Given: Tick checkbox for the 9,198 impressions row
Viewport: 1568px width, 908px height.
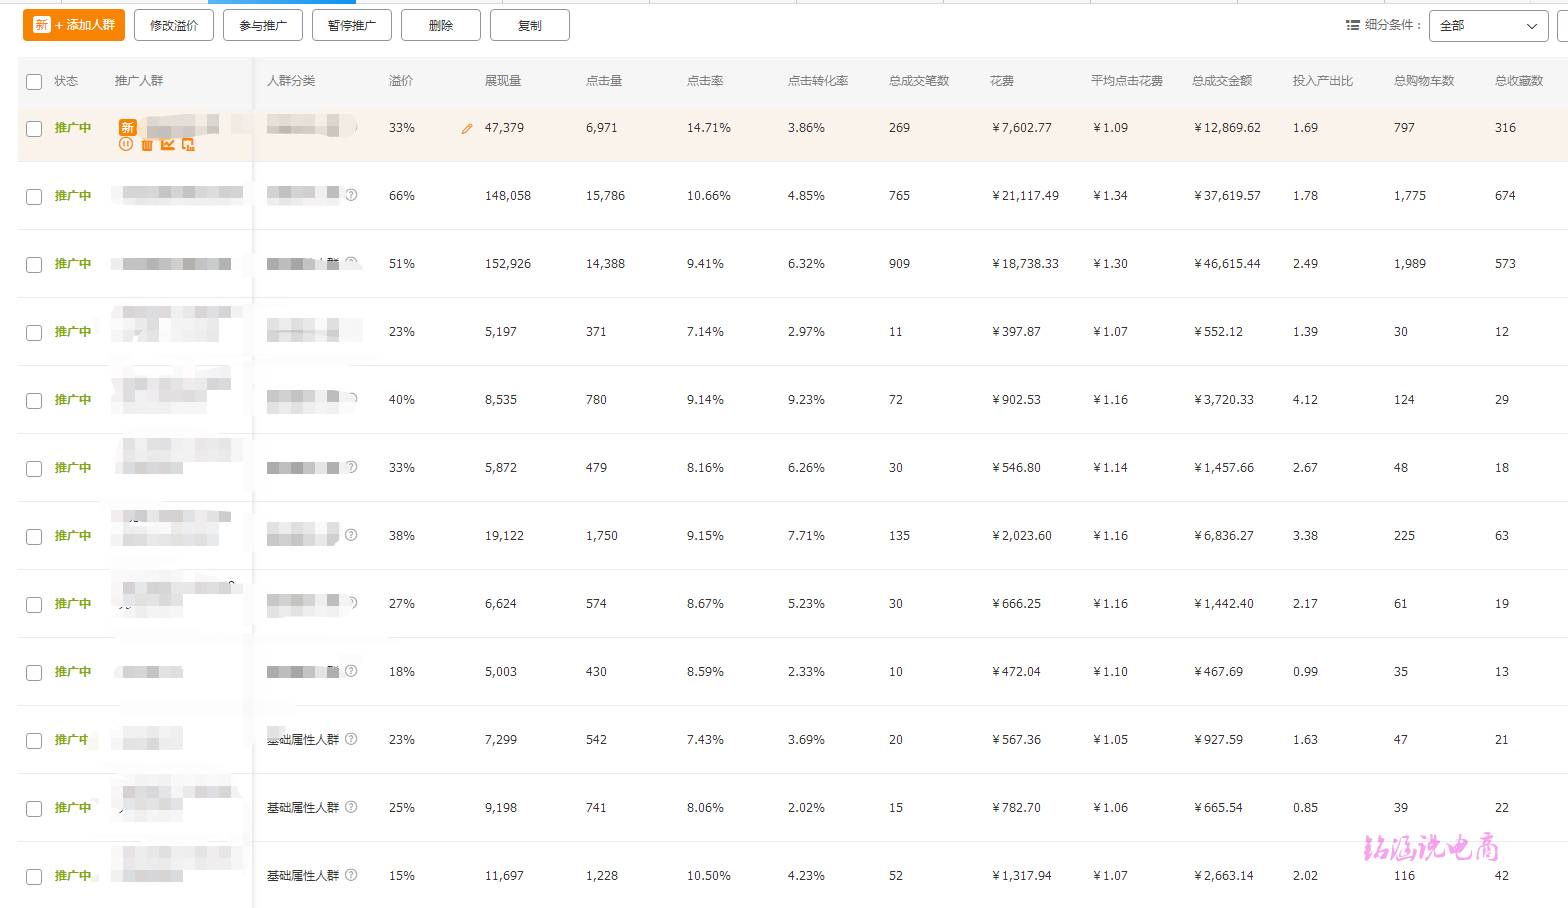Looking at the screenshot, I should tap(34, 809).
